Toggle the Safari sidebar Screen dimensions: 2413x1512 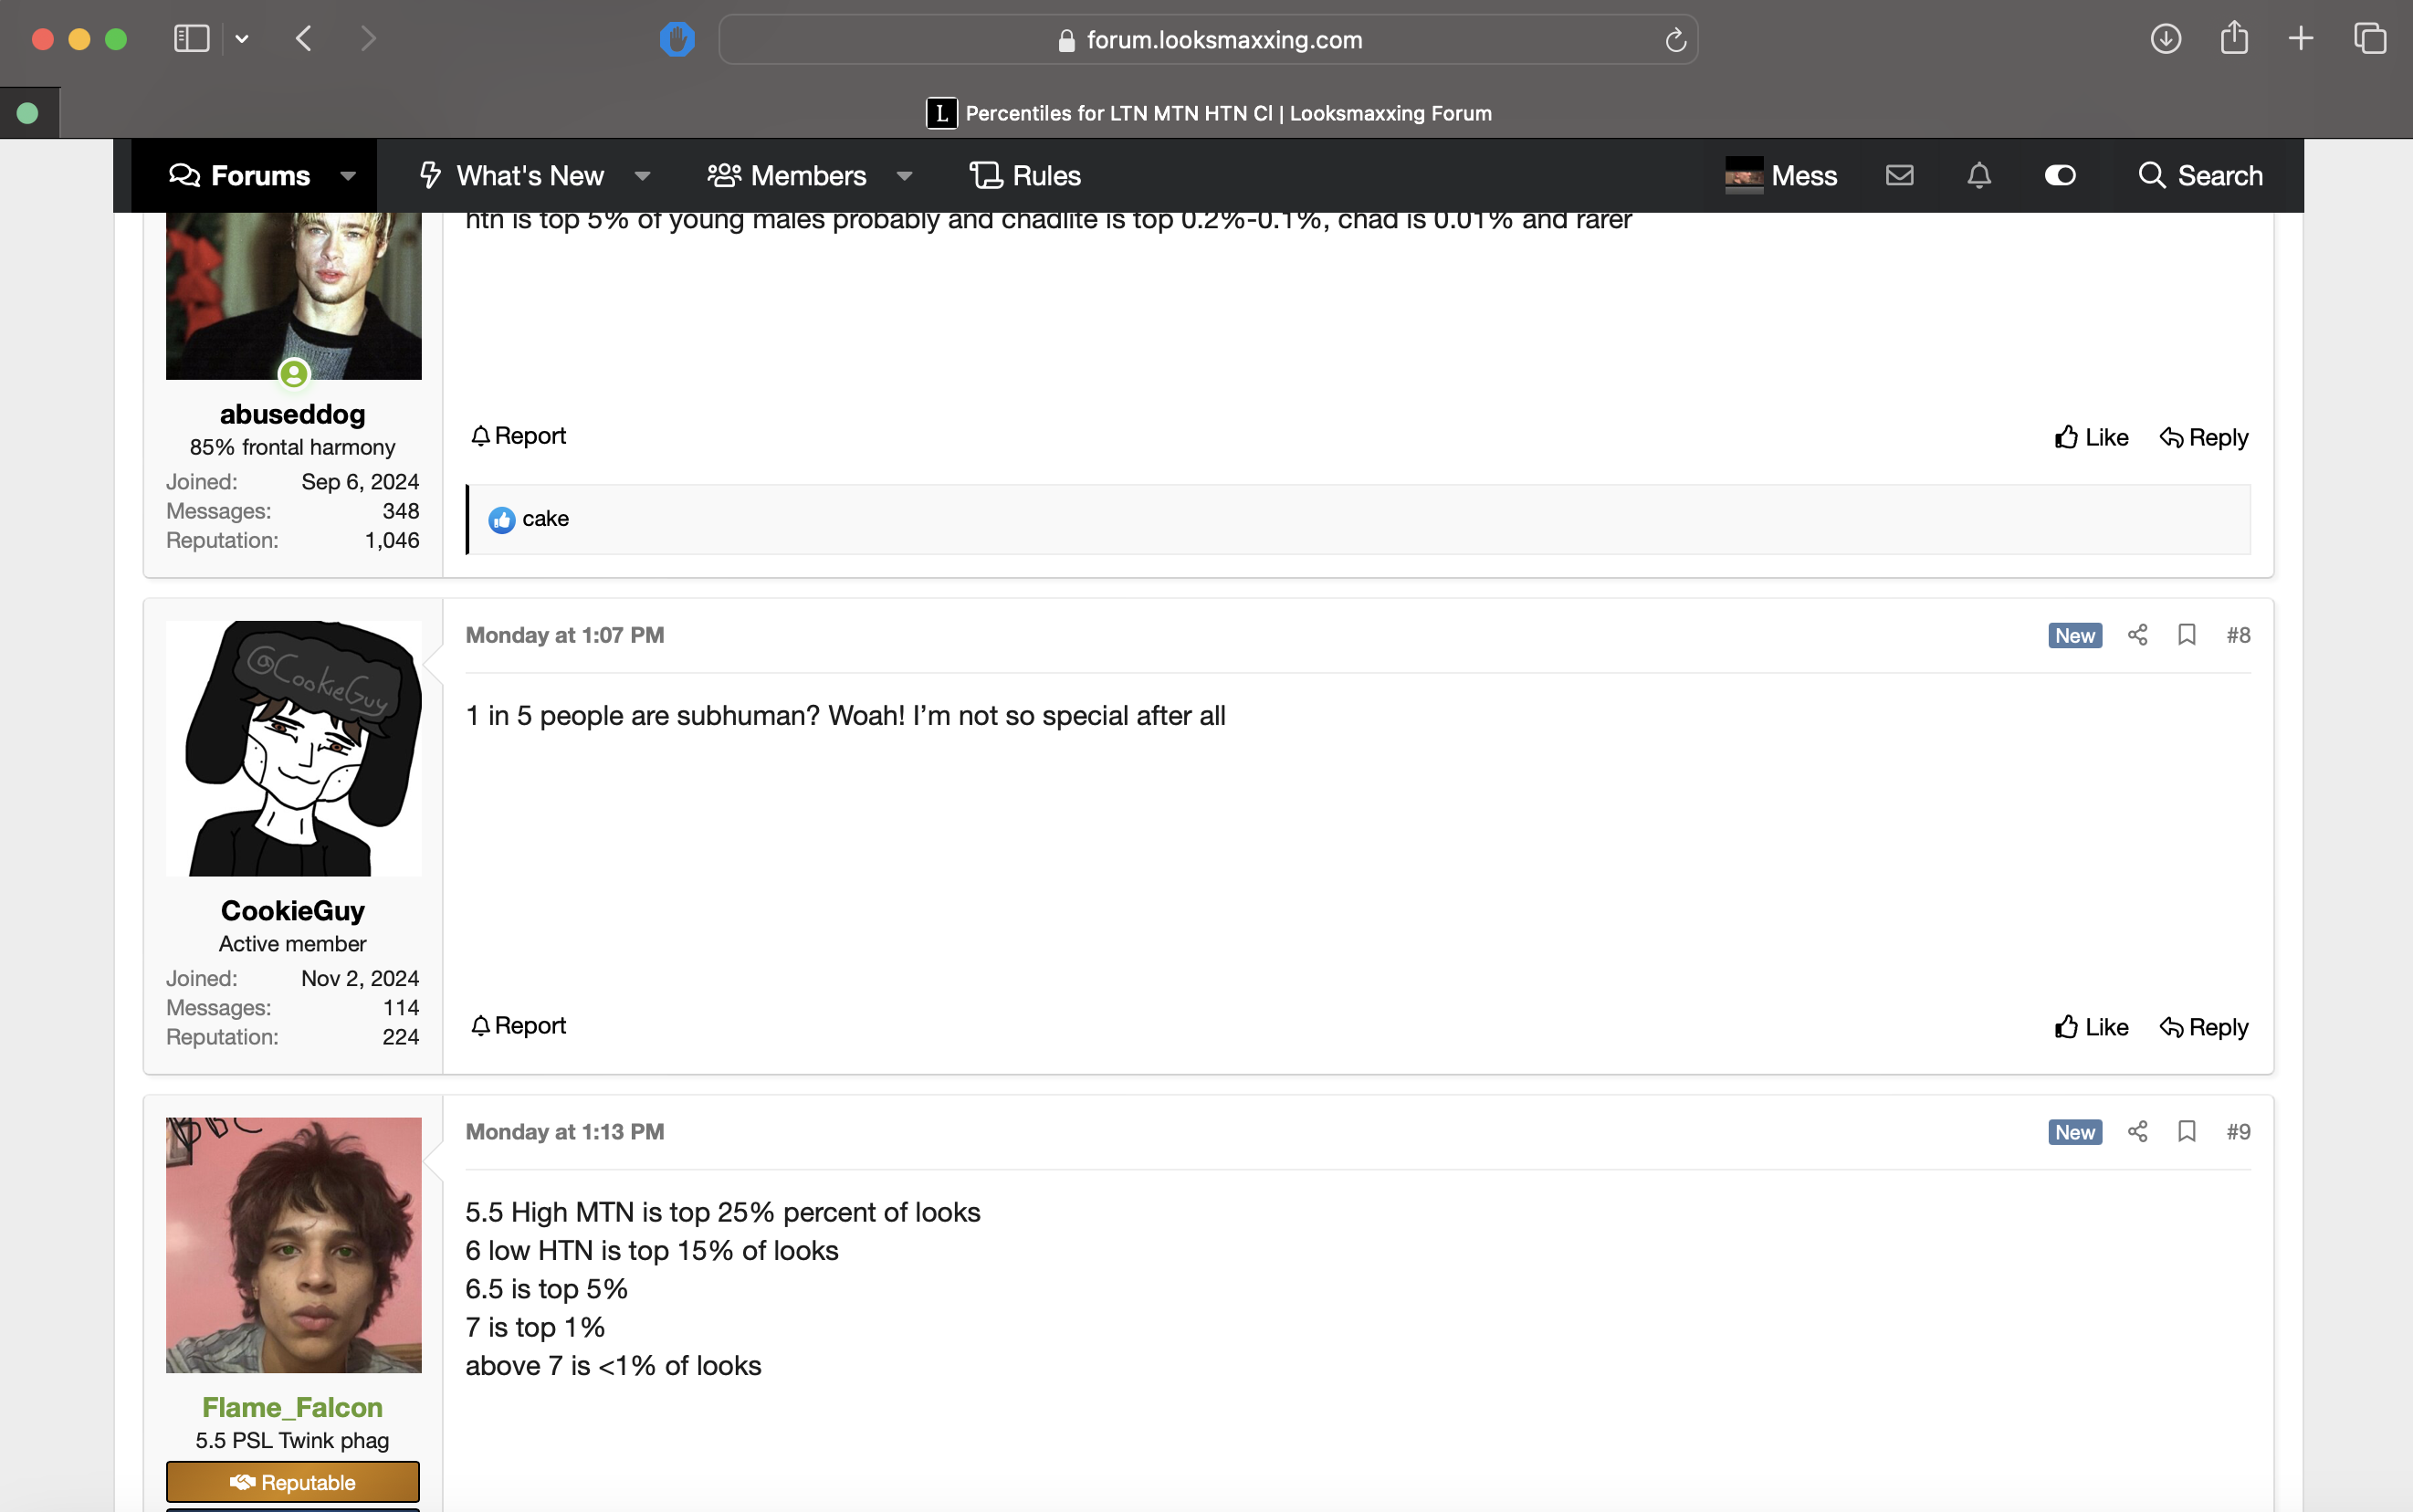pos(191,39)
